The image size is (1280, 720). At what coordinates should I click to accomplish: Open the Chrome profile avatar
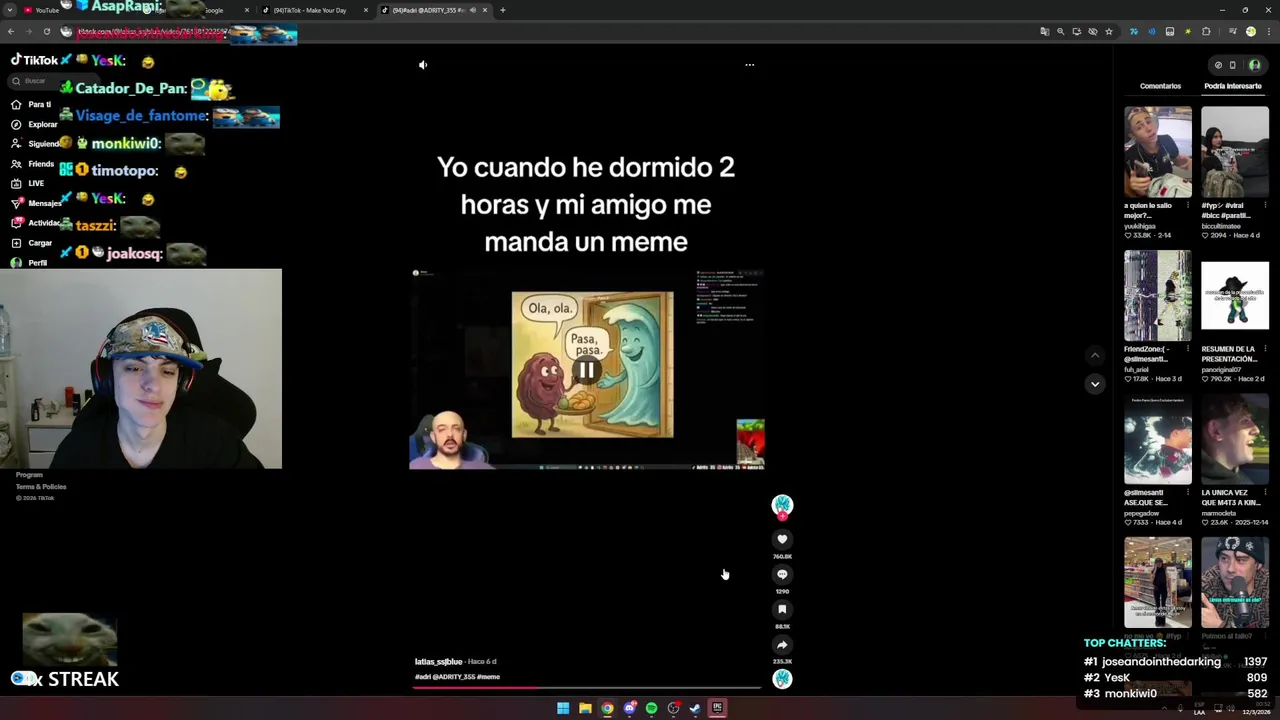pos(1250,32)
